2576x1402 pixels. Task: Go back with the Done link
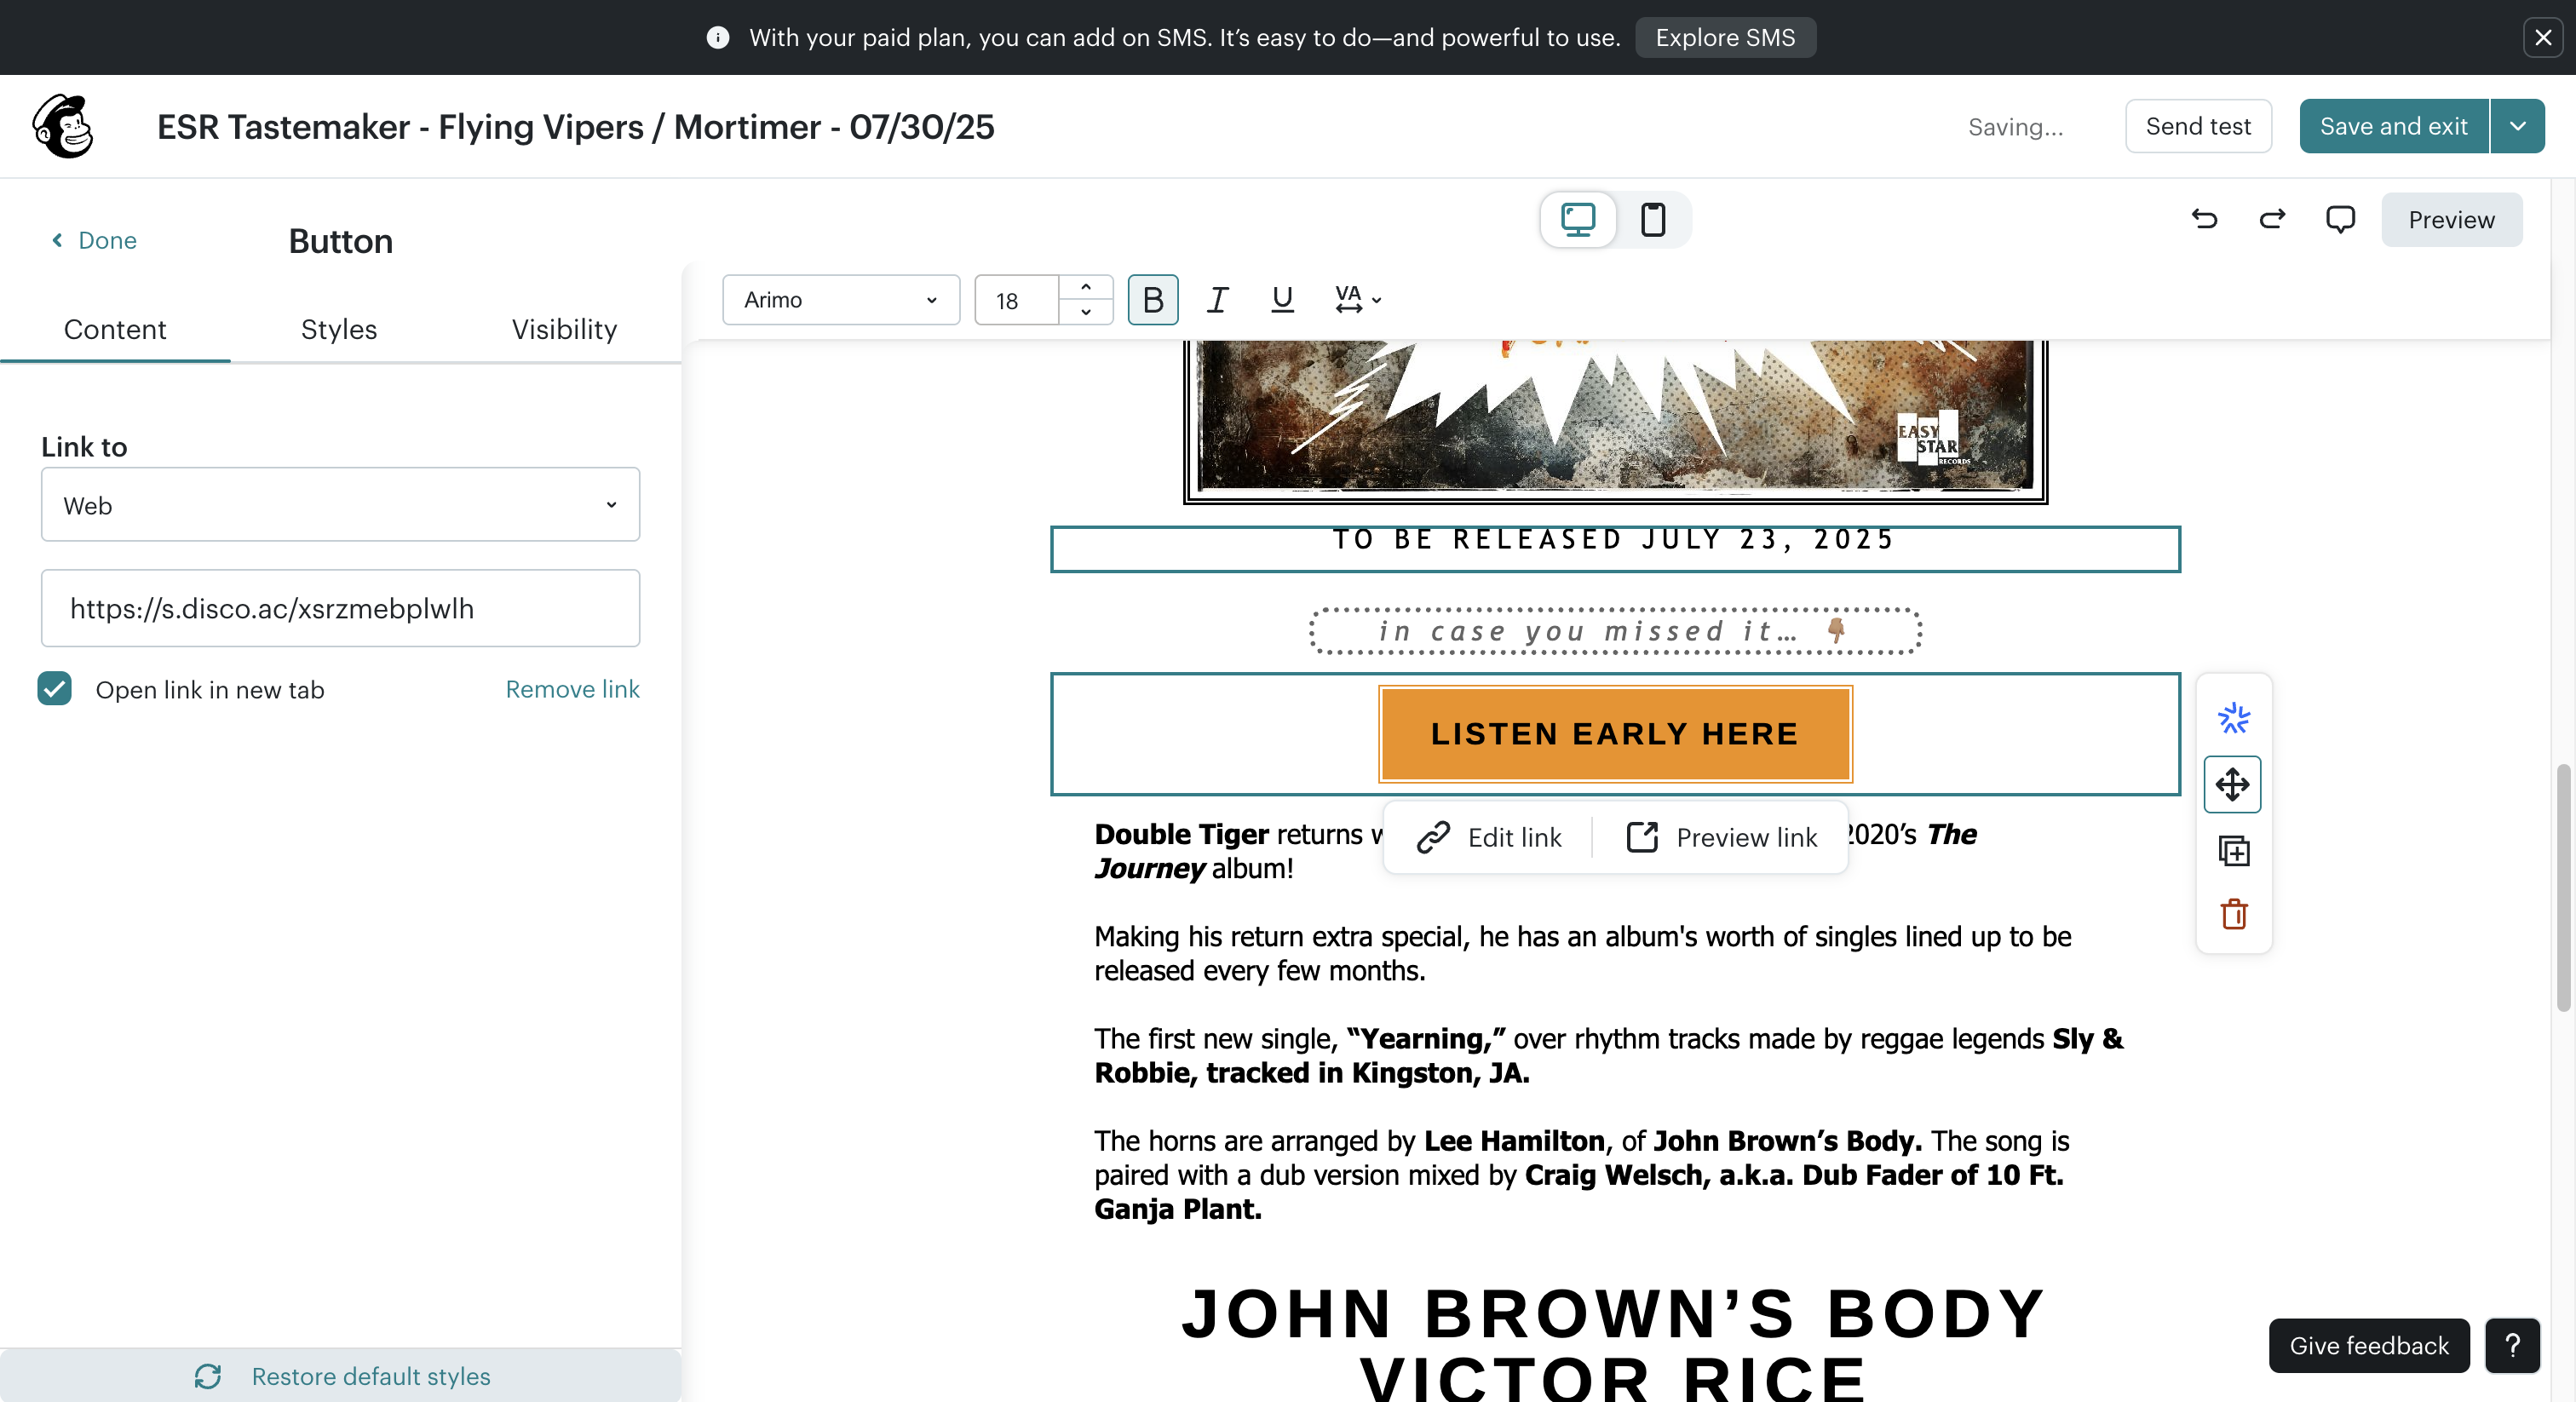[94, 240]
